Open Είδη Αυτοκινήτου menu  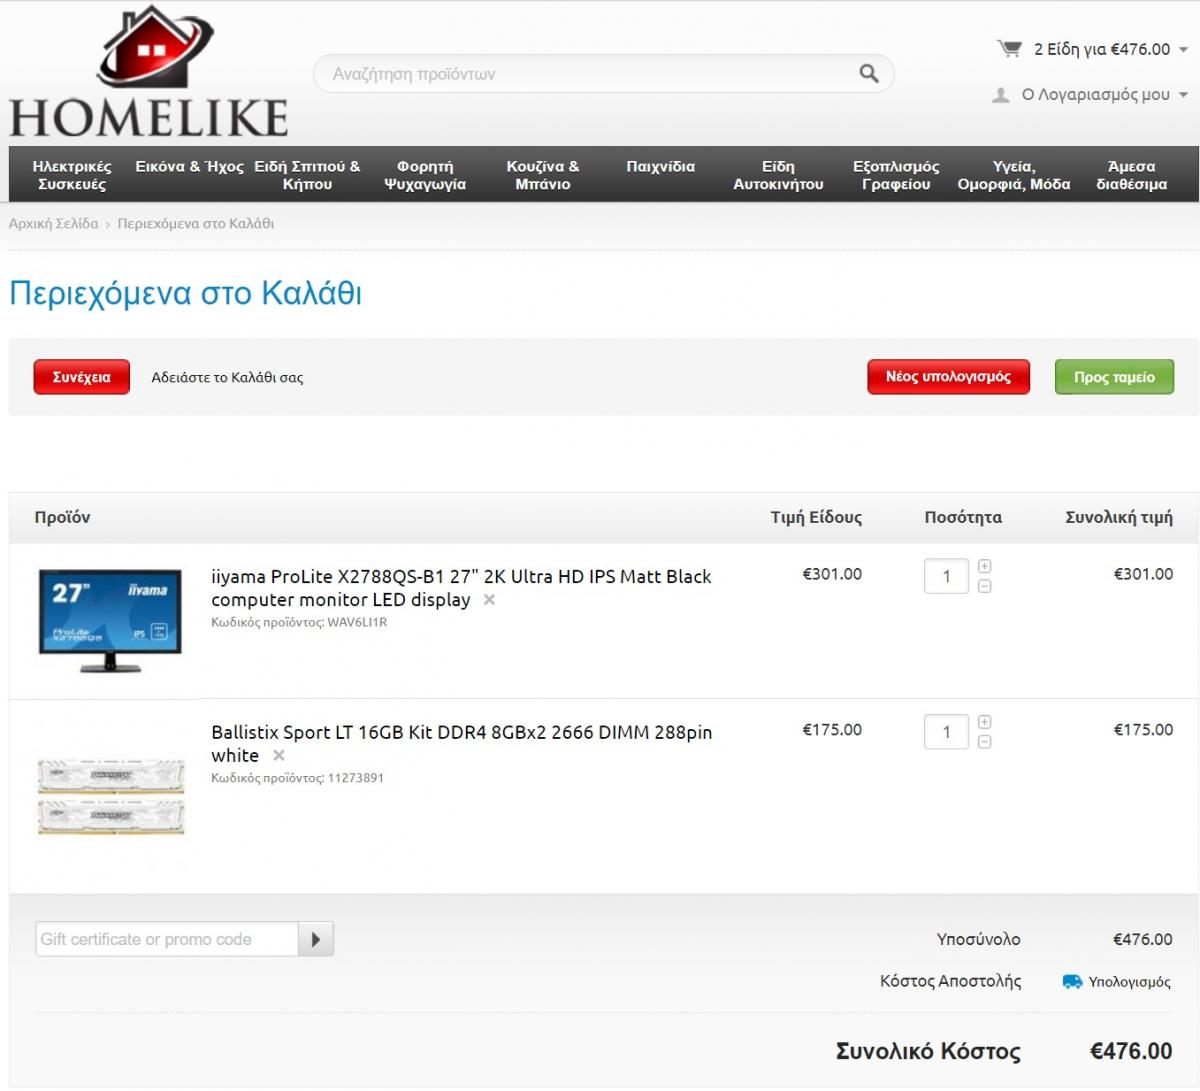point(778,175)
